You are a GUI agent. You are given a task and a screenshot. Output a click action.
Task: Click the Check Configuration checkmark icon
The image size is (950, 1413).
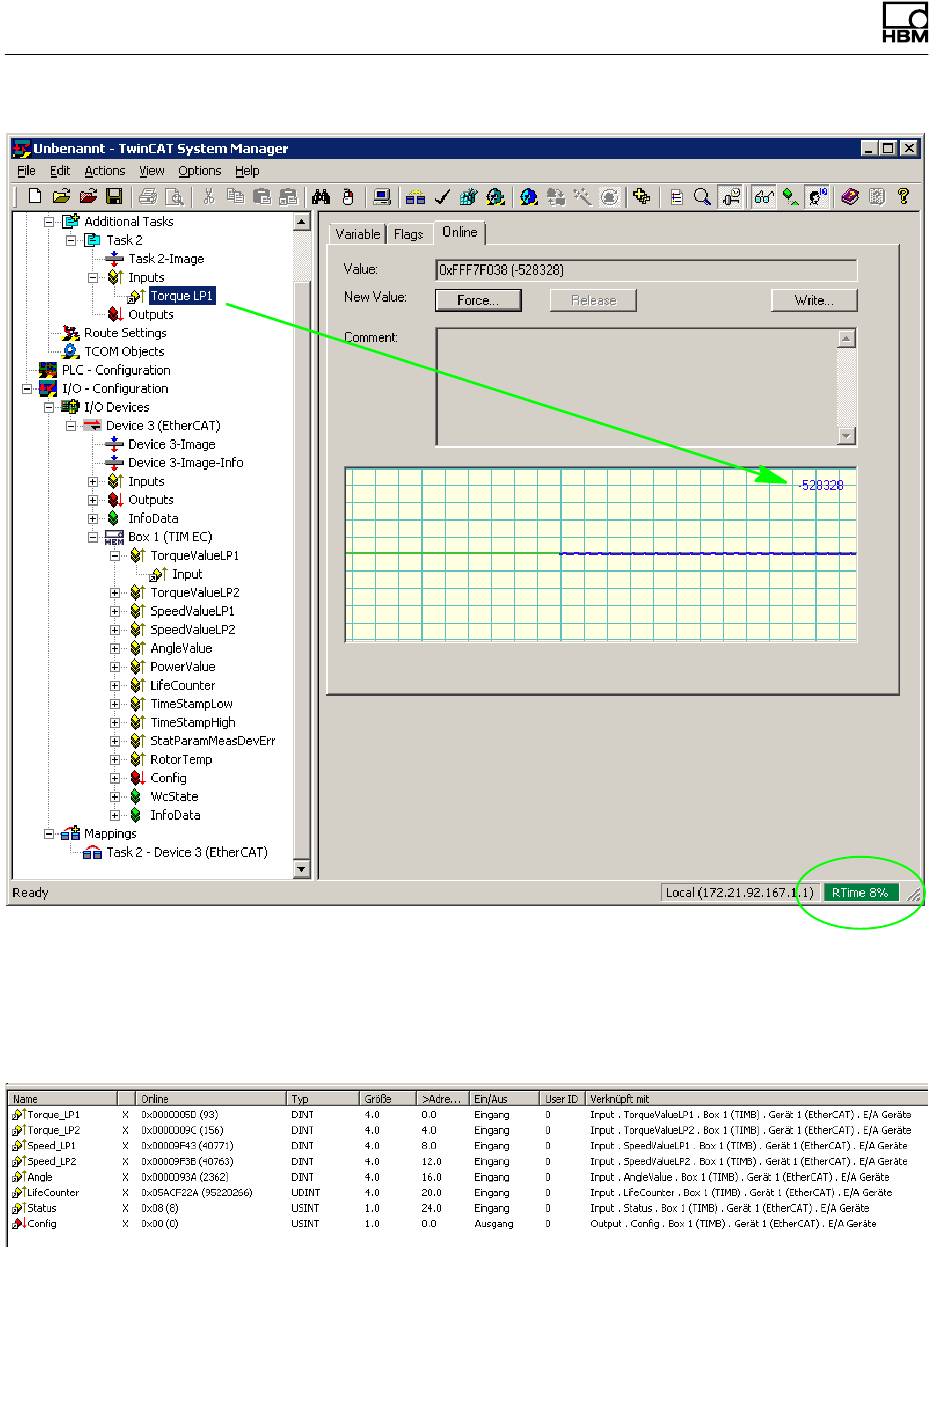(442, 197)
